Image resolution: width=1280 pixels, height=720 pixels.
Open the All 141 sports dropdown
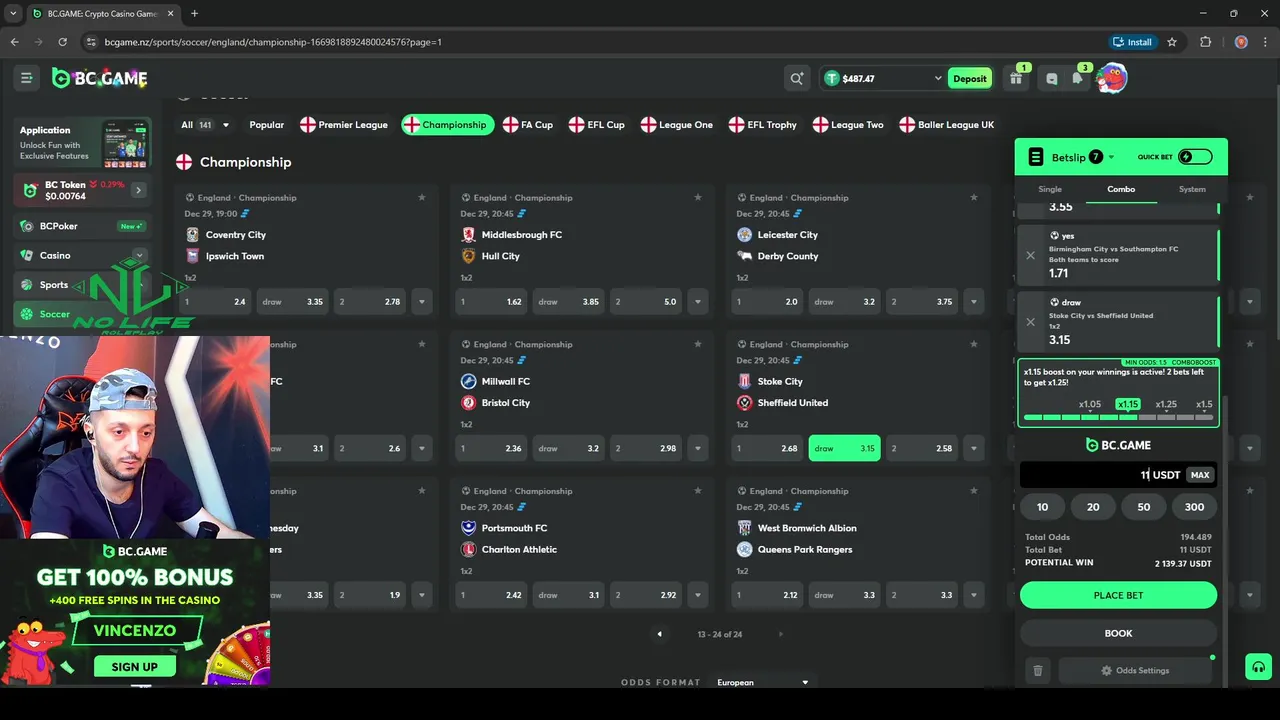point(205,125)
